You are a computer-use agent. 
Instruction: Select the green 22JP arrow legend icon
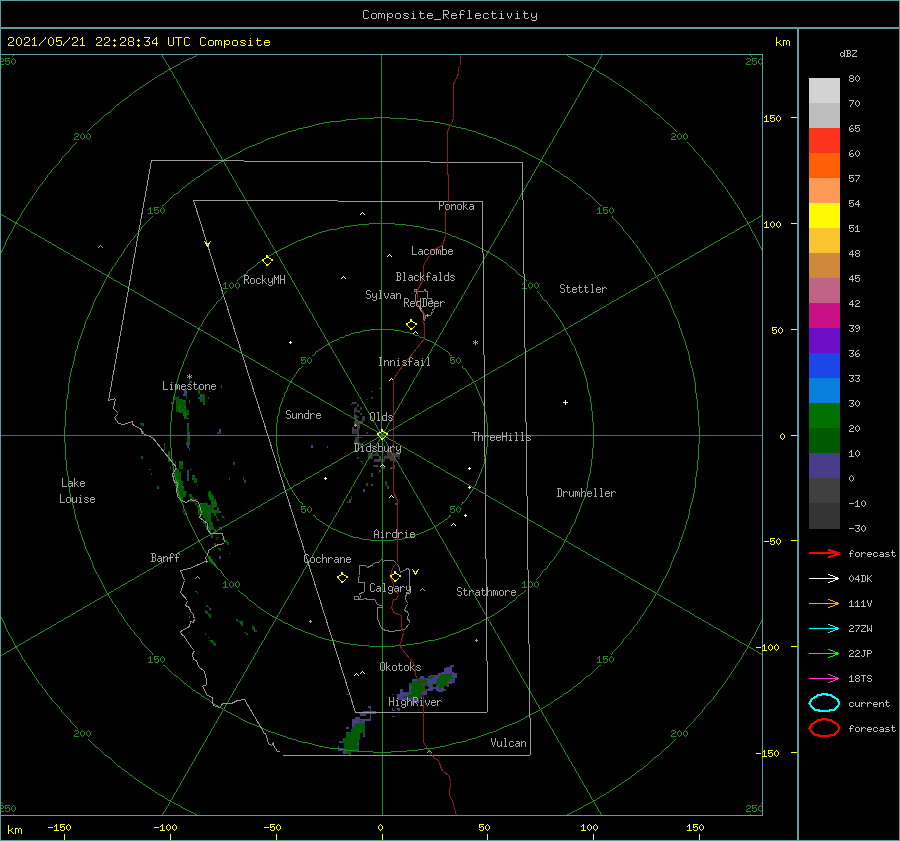point(824,653)
